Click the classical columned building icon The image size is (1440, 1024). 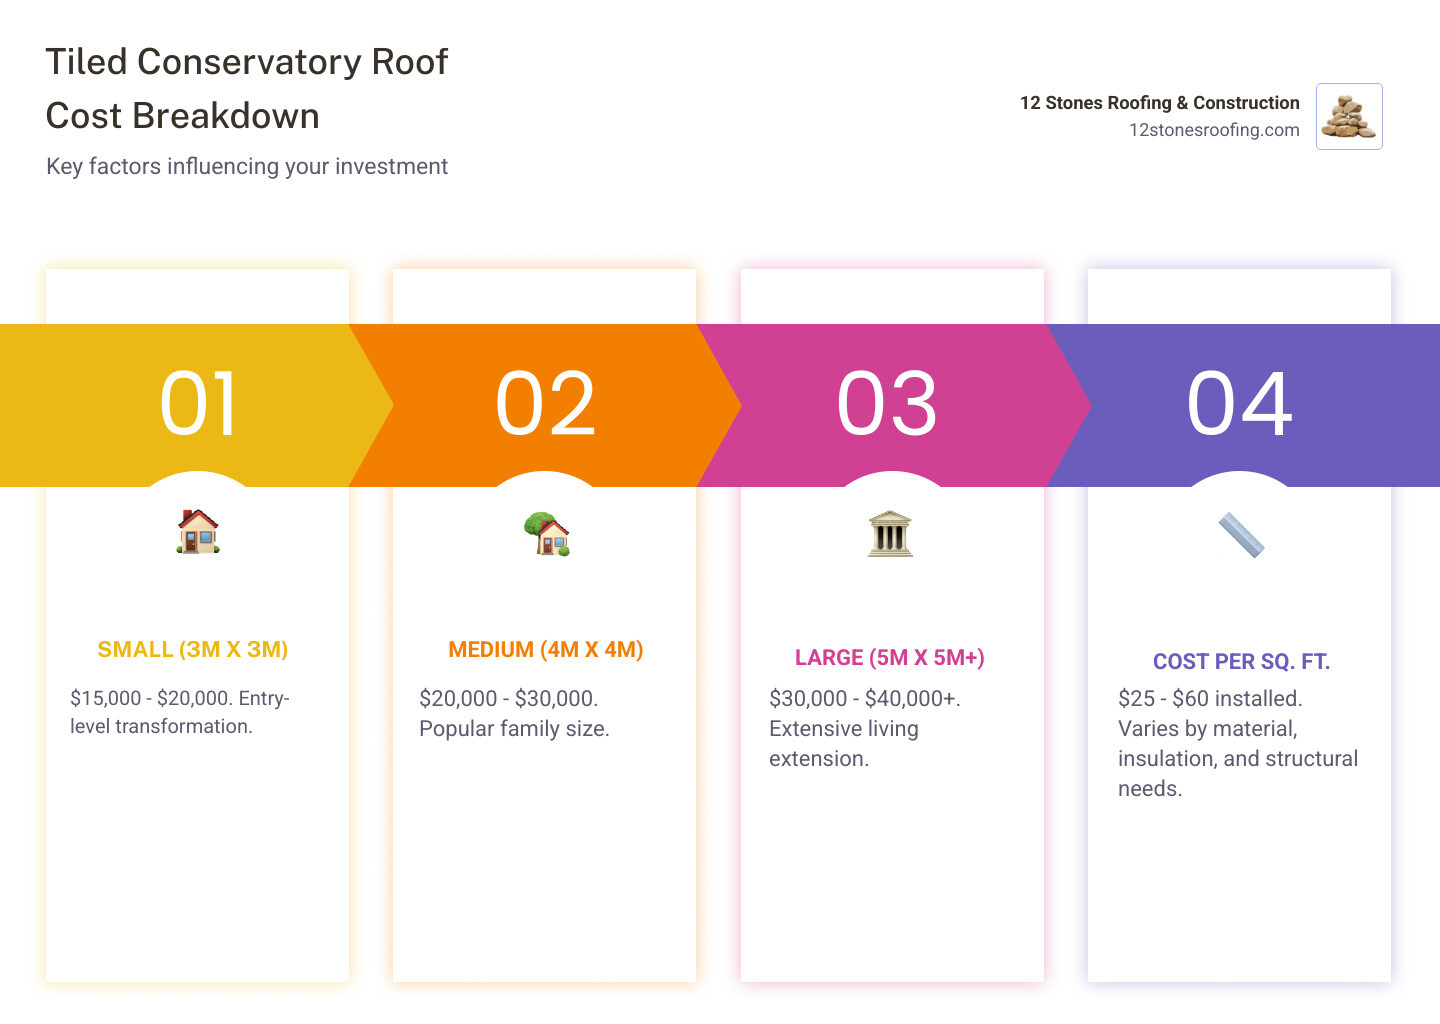coord(890,533)
